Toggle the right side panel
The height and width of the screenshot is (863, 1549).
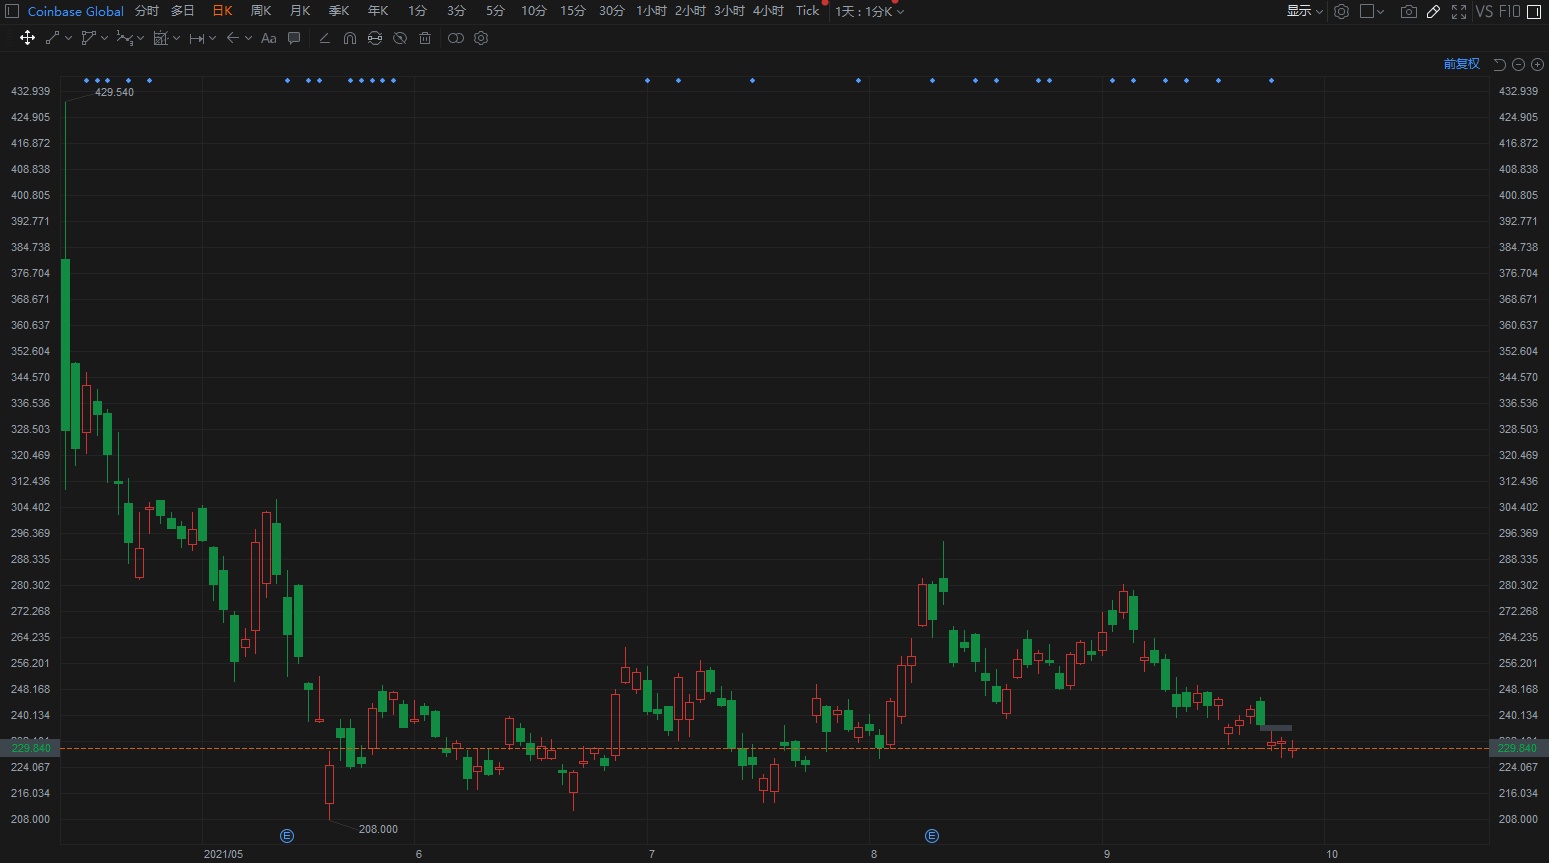pos(1534,11)
